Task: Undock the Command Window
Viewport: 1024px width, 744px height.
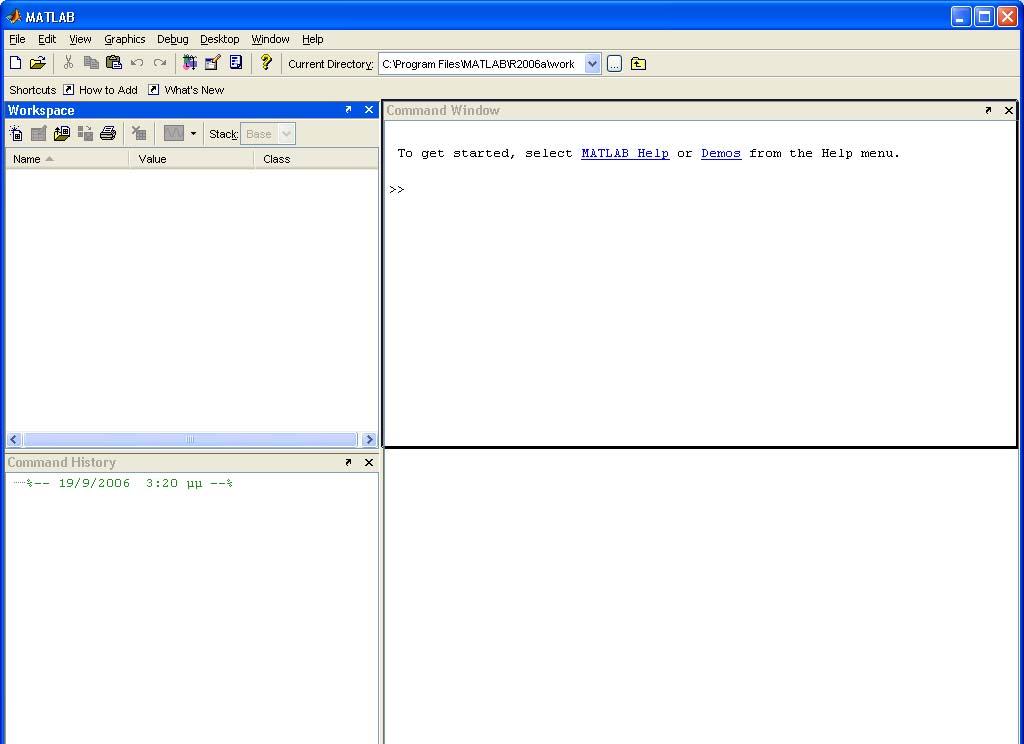Action: click(988, 110)
